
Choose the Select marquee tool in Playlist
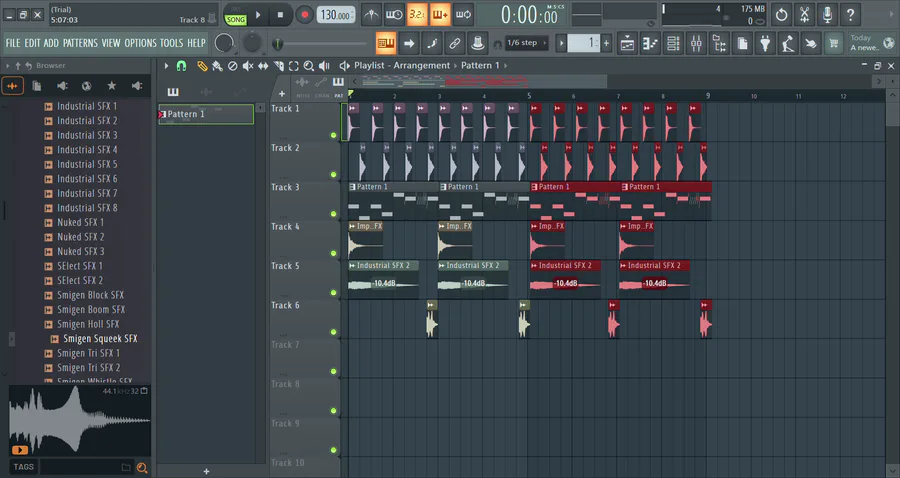[x=293, y=66]
